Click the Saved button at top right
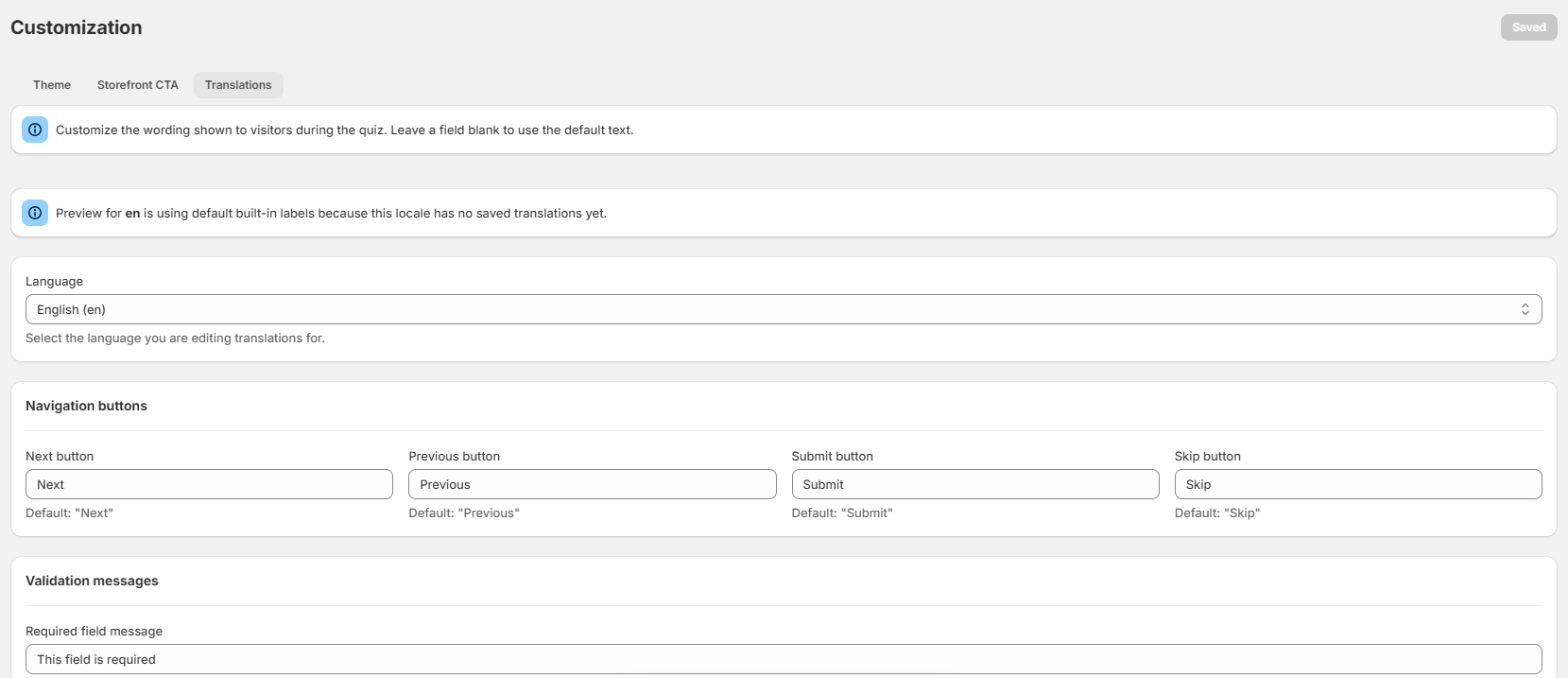Image resolution: width=1568 pixels, height=678 pixels. [1528, 28]
